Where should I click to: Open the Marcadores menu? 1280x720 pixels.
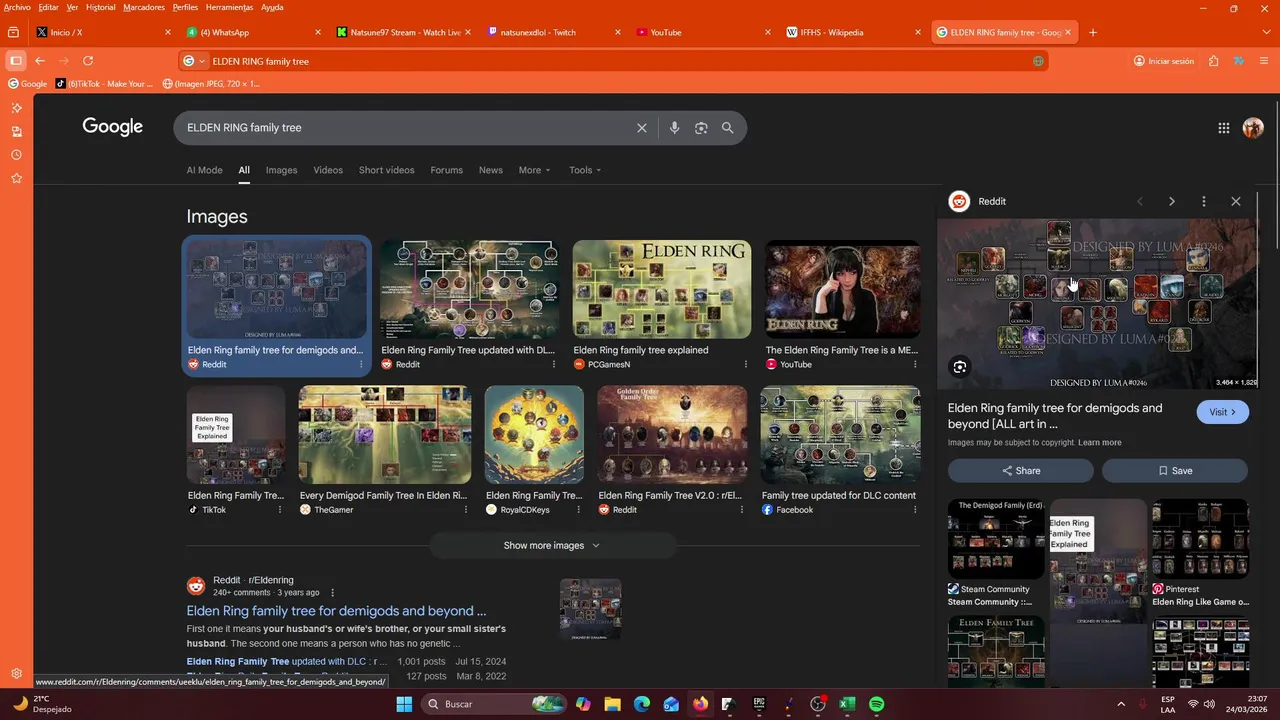click(143, 7)
